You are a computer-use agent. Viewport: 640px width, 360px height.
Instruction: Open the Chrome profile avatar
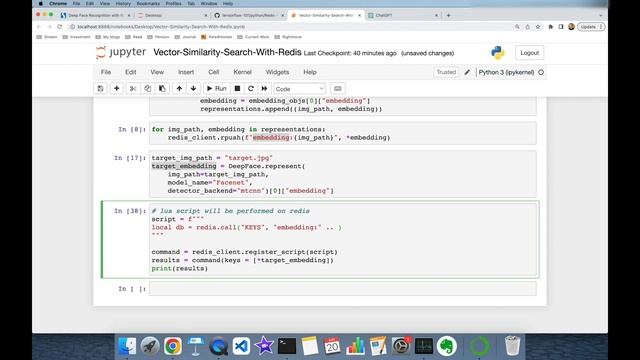[571, 27]
